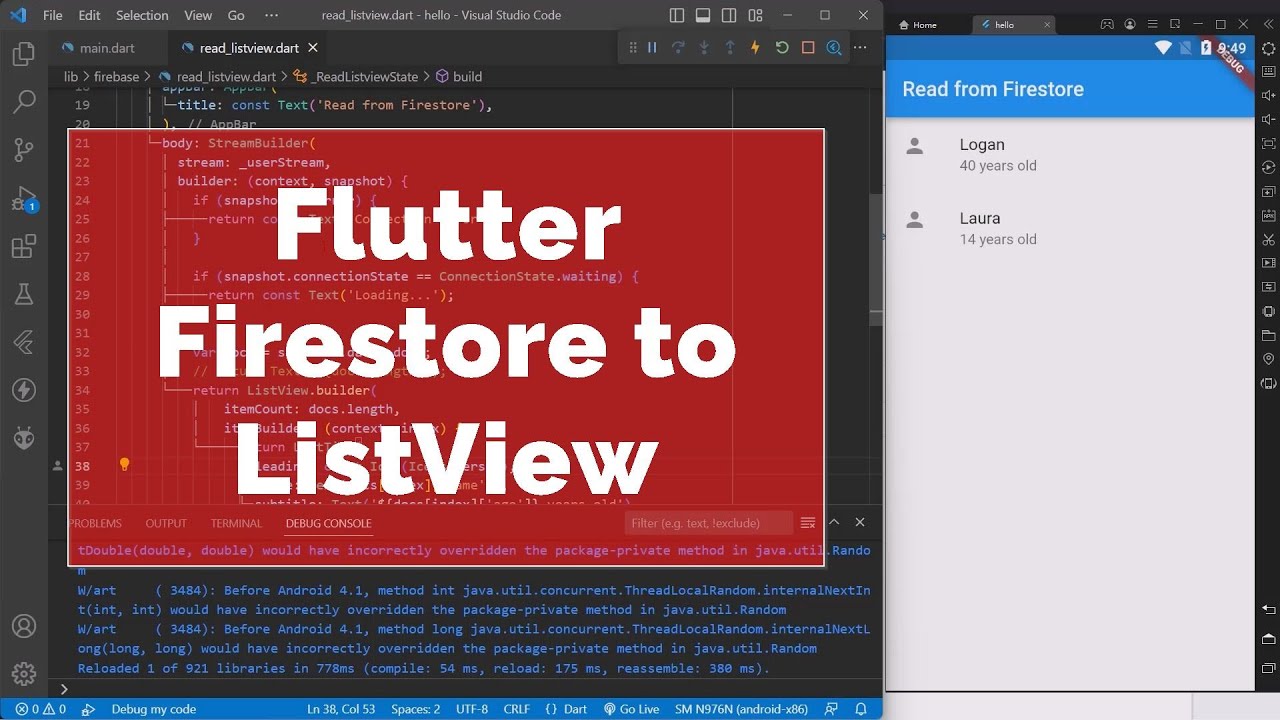The width and height of the screenshot is (1280, 720).
Task: Open editor More Actions ellipsis
Action: 860,47
